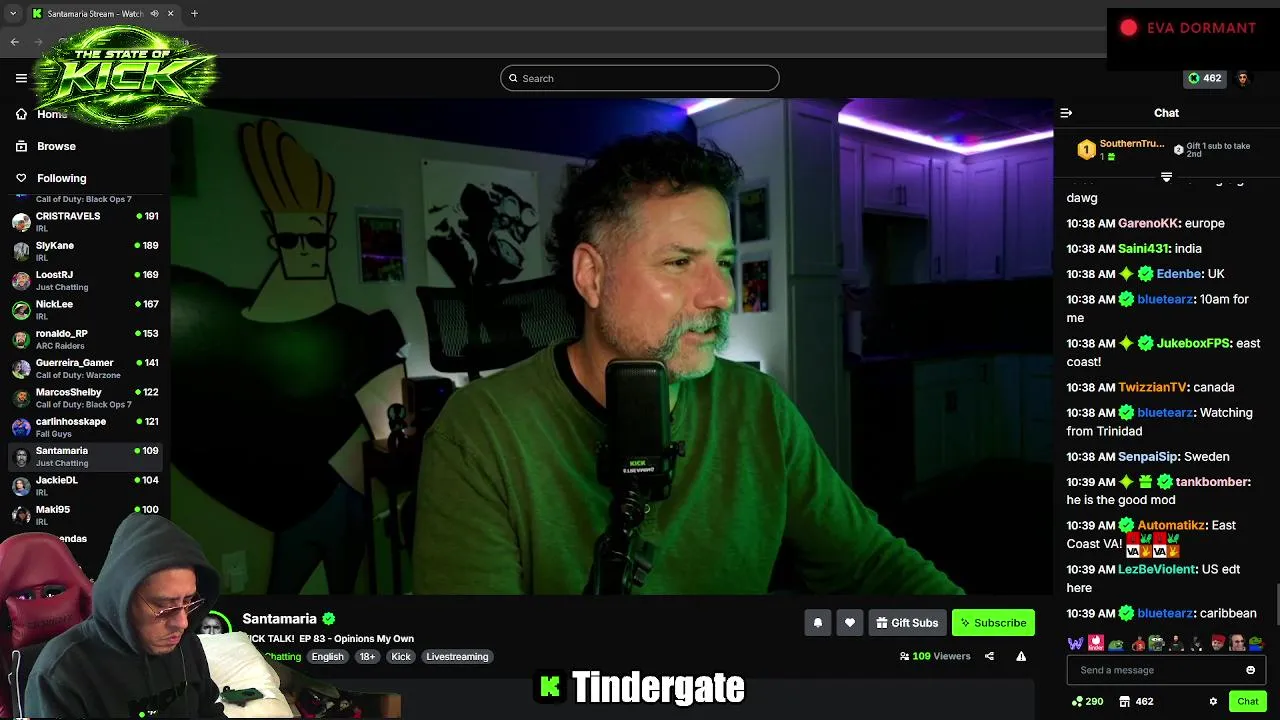Click GarenoKK username in chat
Screen dimensions: 1280x720
[1148, 223]
